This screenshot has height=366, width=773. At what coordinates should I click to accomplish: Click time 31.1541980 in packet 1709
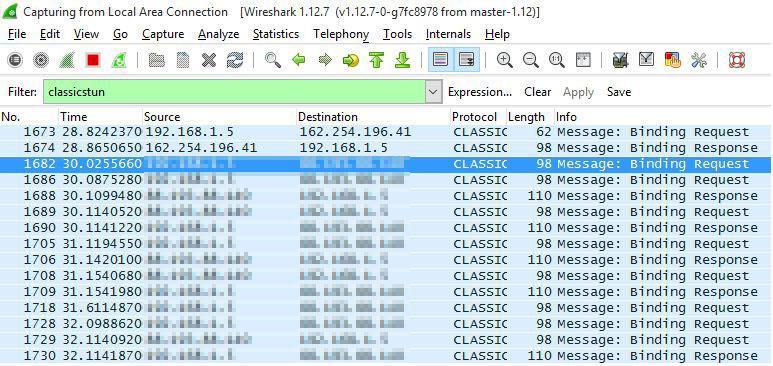102,292
